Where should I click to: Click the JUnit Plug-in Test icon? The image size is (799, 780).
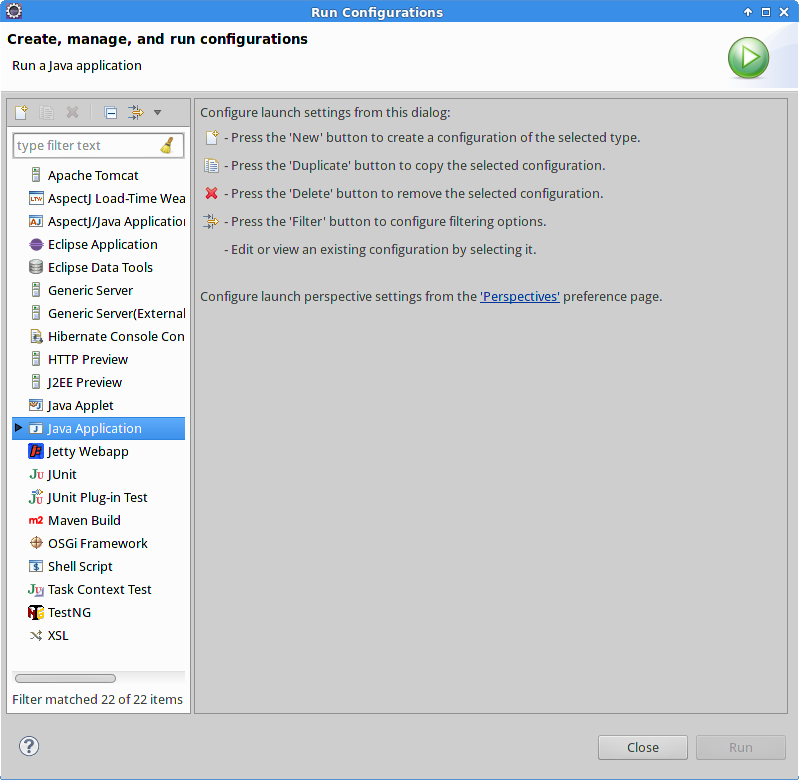36,497
